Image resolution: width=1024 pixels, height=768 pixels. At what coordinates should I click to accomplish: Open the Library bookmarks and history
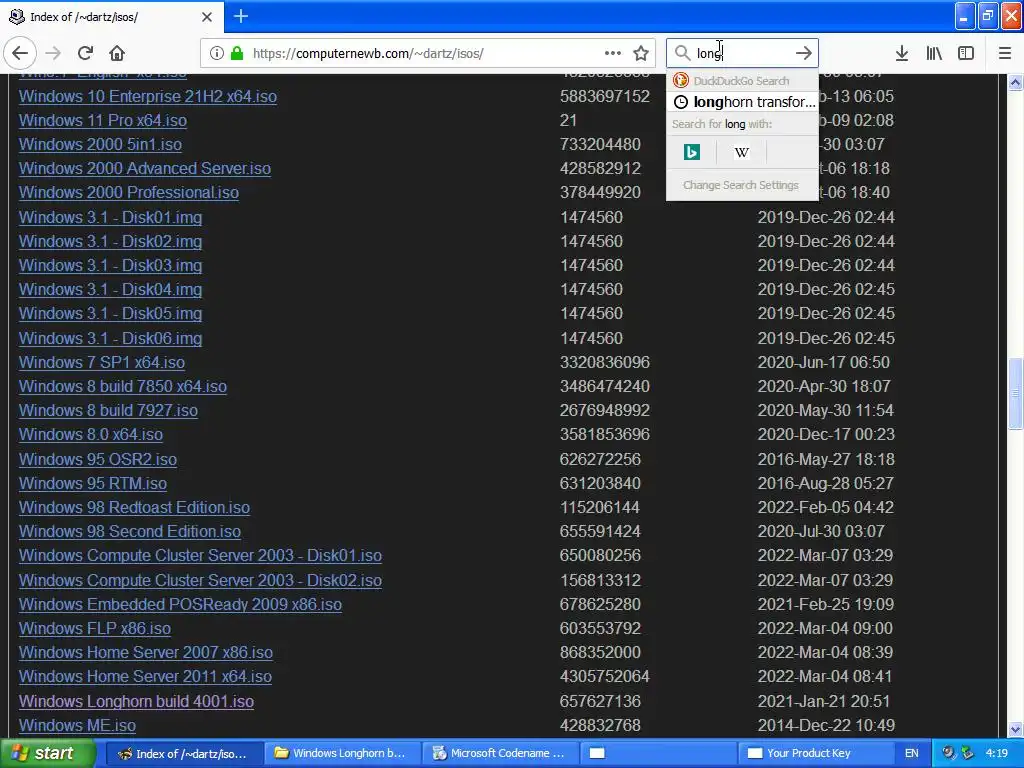point(934,53)
